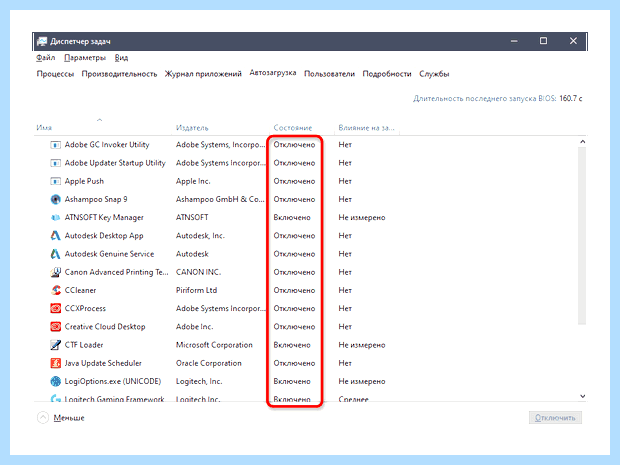This screenshot has height=465, width=620.
Task: Click the BIOS time value 160.7 с
Action: 571,98
